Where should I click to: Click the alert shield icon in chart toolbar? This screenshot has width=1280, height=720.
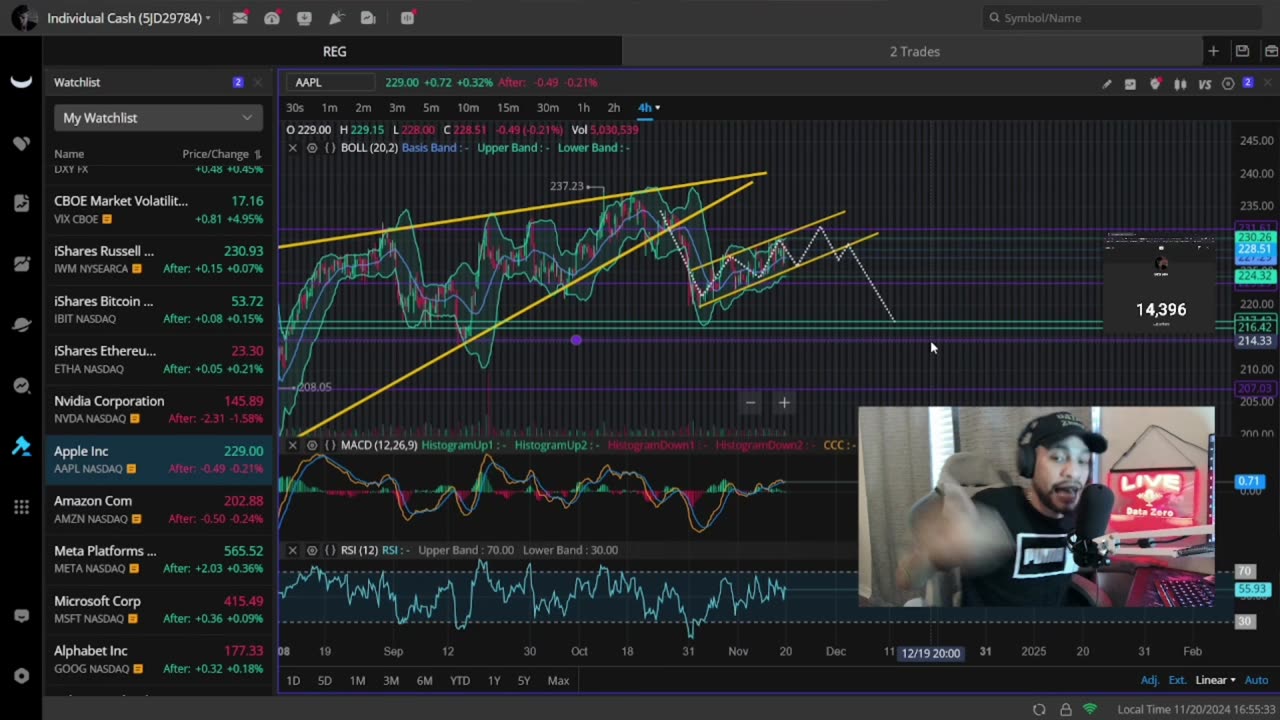[x=1155, y=84]
